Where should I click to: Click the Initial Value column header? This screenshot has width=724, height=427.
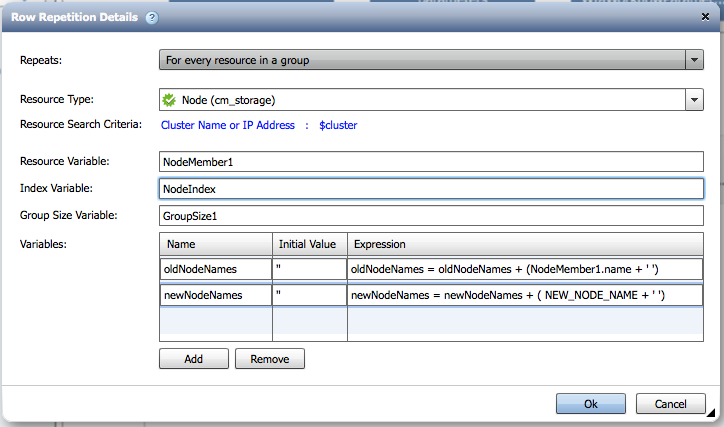(310, 244)
